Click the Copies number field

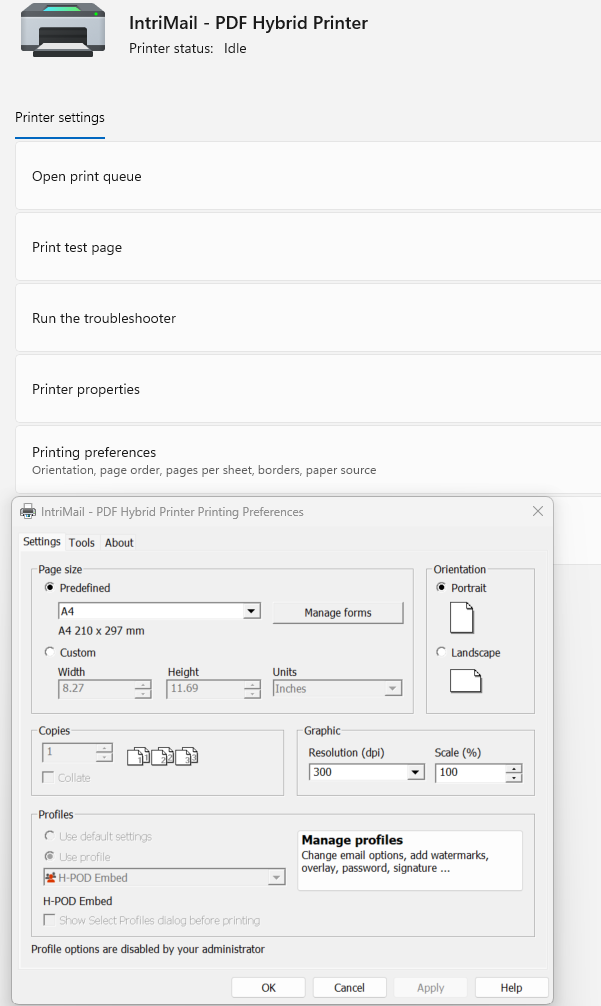coord(69,752)
